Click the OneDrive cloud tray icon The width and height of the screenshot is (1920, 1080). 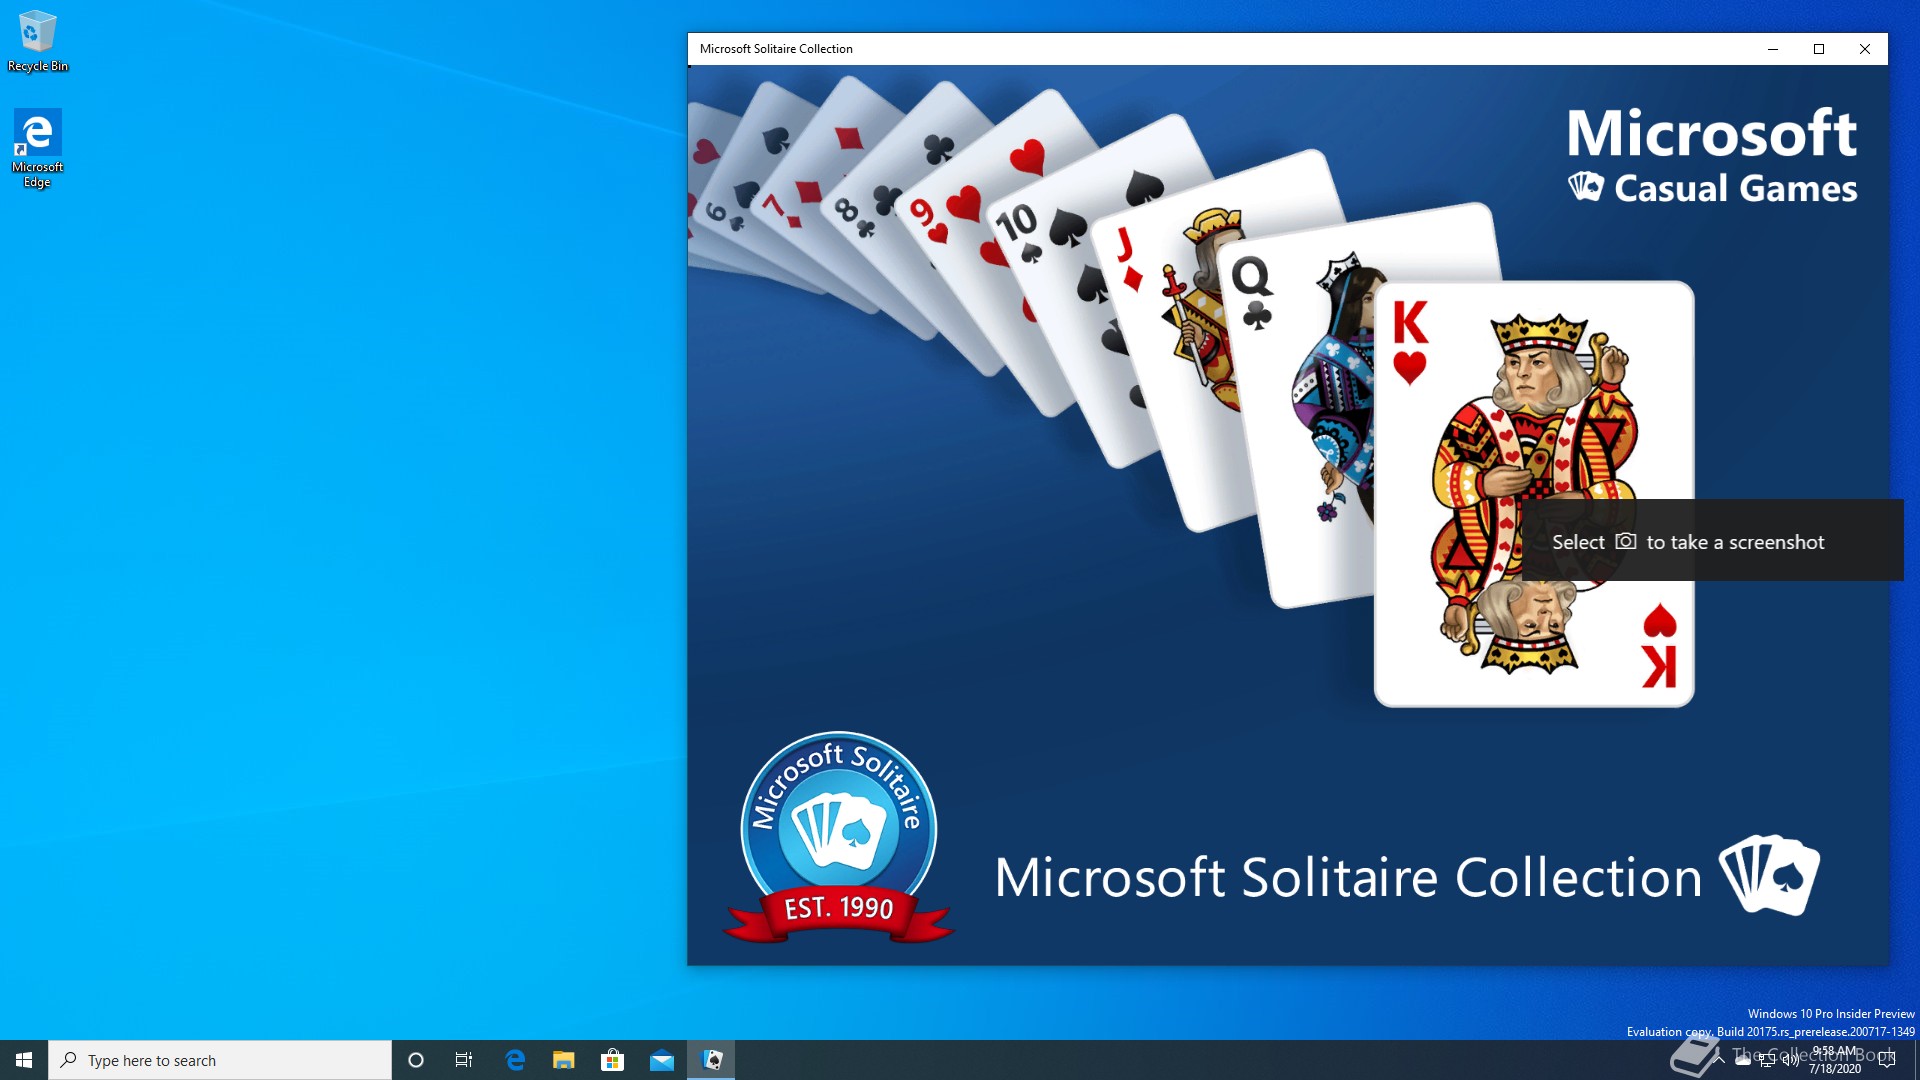pyautogui.click(x=1743, y=1060)
